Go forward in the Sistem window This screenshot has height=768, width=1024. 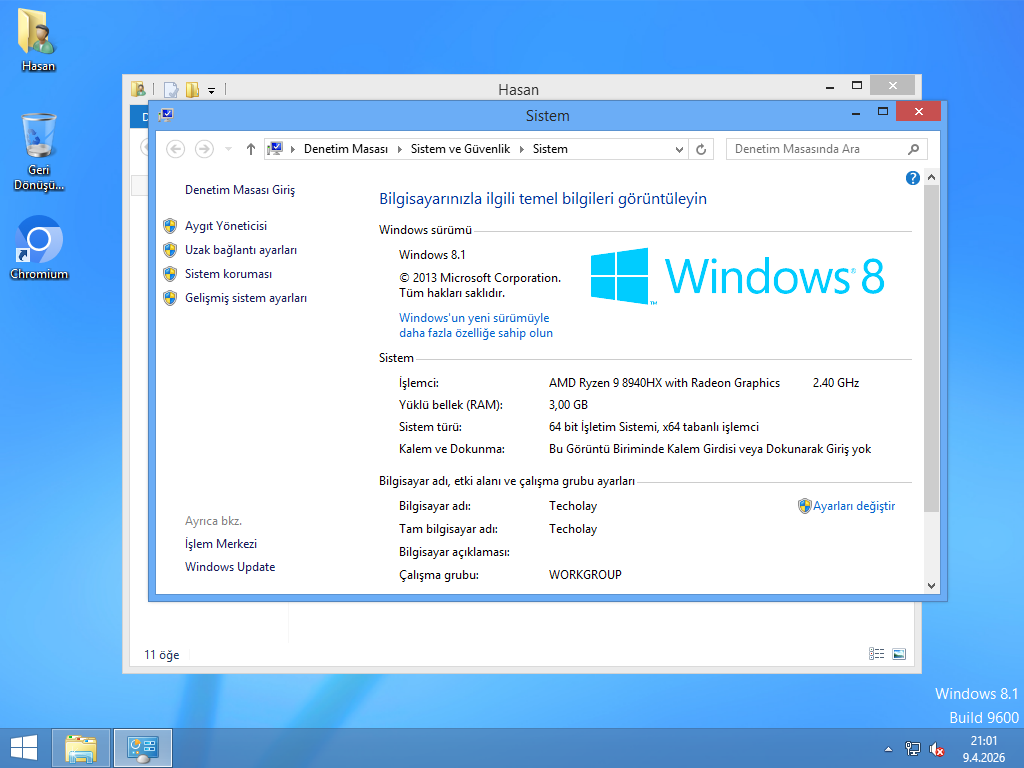204,149
